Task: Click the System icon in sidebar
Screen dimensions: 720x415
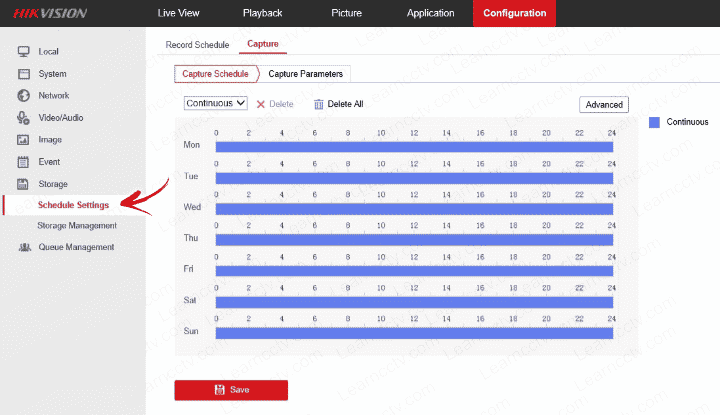Action: 23,74
